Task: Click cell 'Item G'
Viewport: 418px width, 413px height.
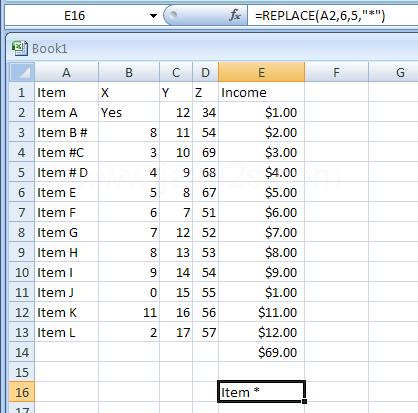Action: (x=67, y=232)
